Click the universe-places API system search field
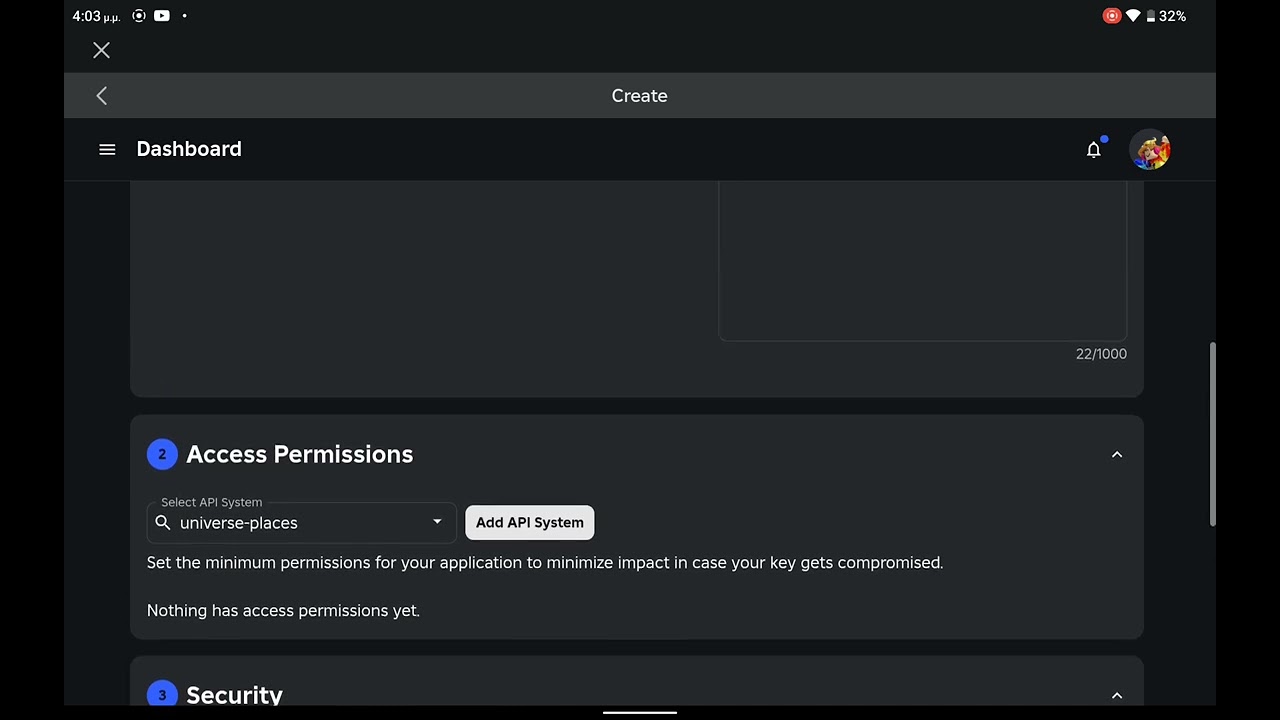Image resolution: width=1280 pixels, height=720 pixels. [x=301, y=523]
